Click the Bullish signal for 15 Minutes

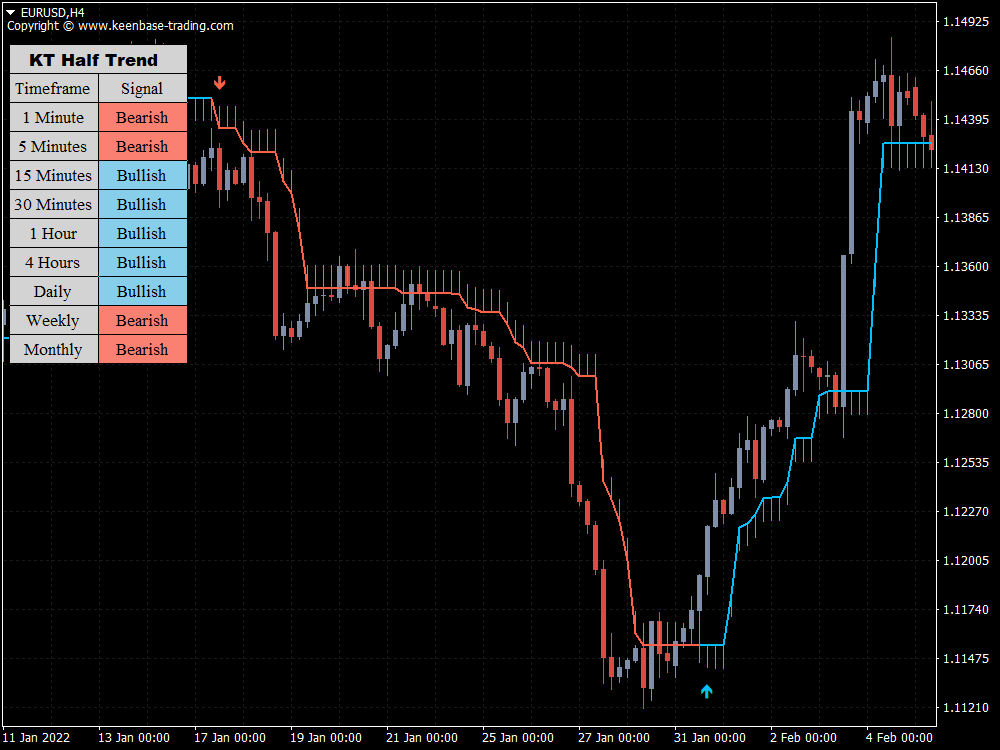(143, 175)
